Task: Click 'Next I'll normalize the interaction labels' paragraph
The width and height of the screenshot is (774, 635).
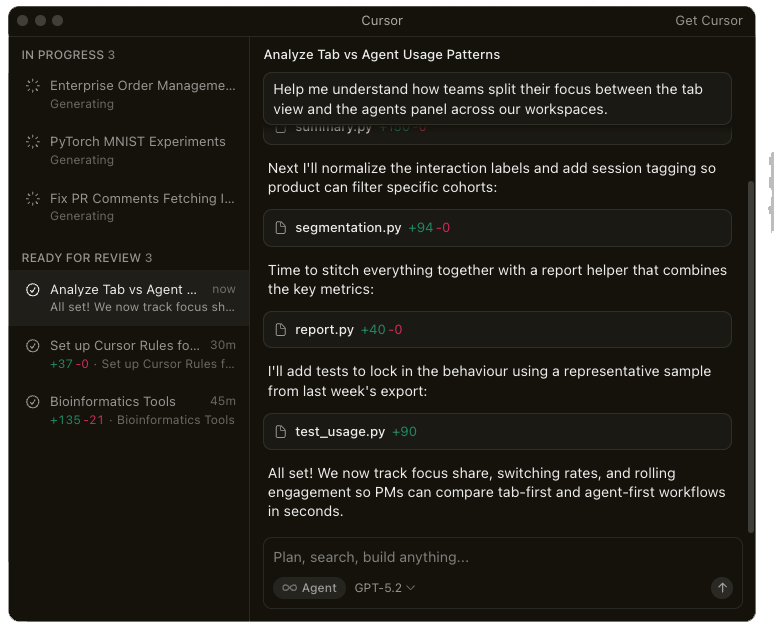Action: coord(492,178)
